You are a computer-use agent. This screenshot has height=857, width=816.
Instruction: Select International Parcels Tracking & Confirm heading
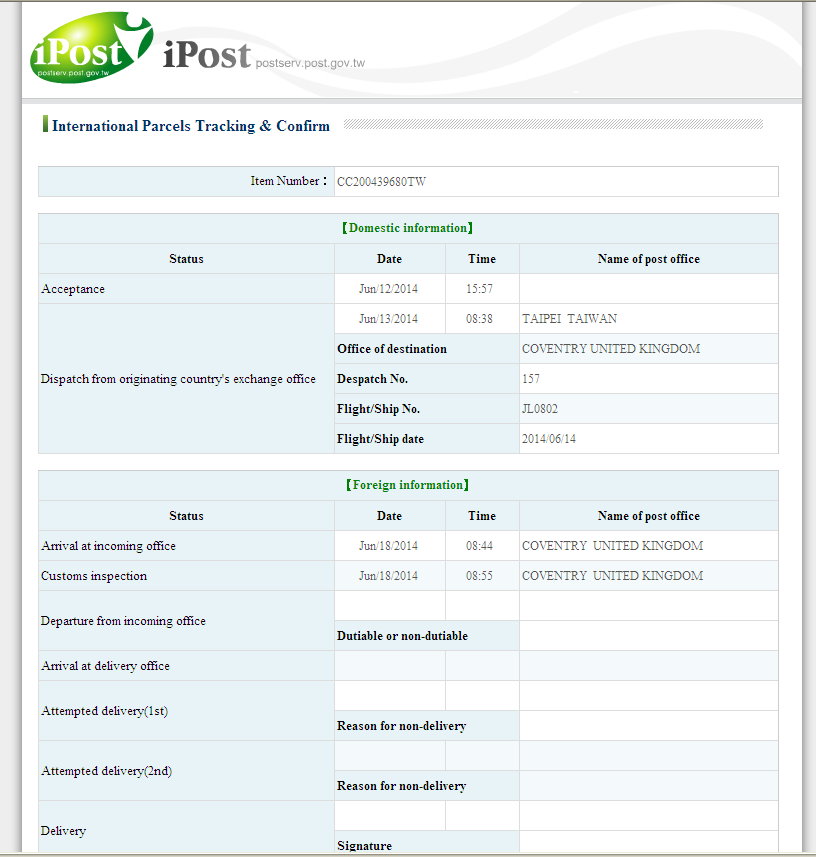(190, 126)
